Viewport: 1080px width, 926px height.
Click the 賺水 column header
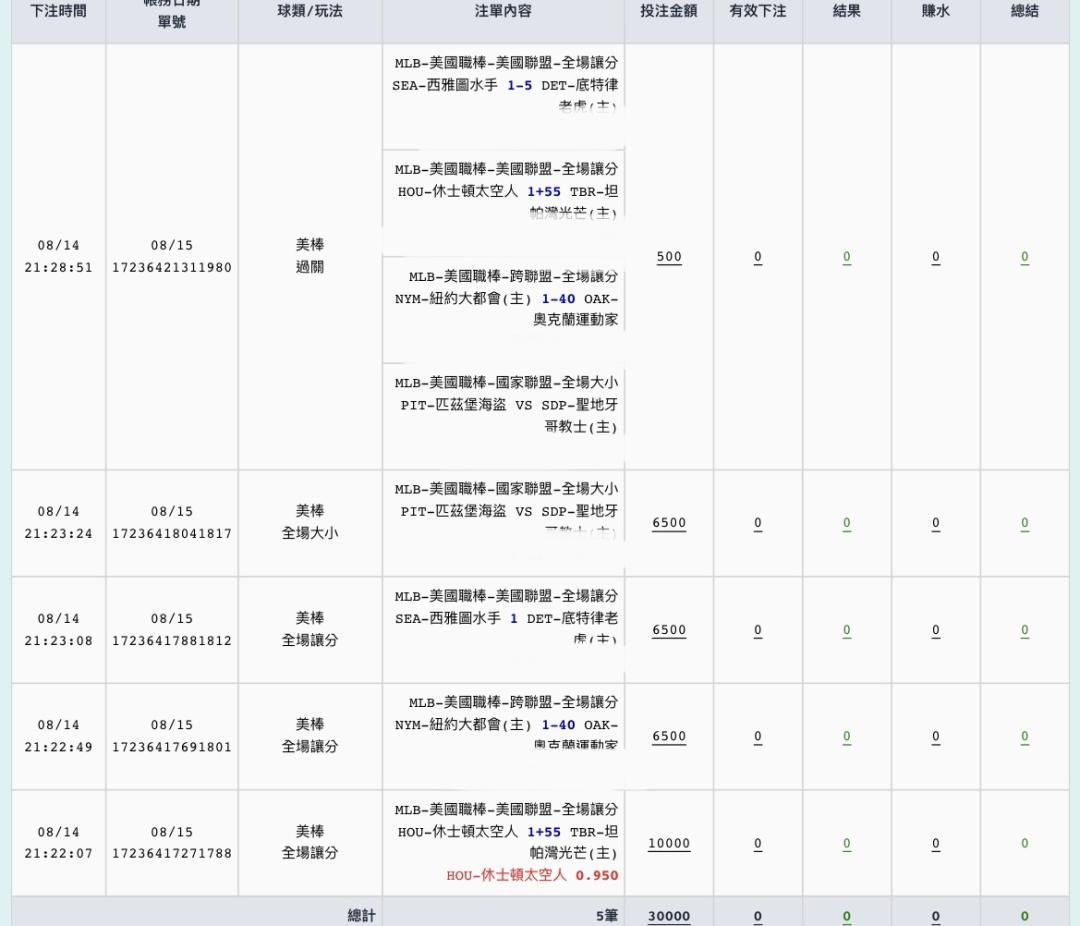[x=935, y=11]
